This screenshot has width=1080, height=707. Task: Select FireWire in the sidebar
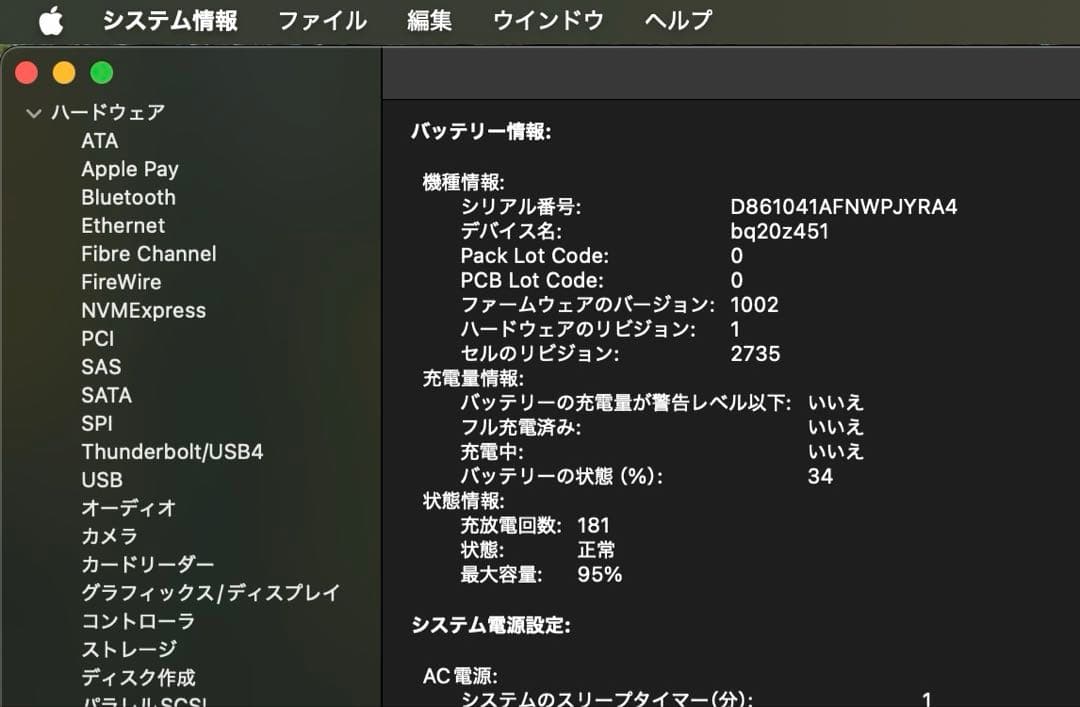tap(120, 281)
